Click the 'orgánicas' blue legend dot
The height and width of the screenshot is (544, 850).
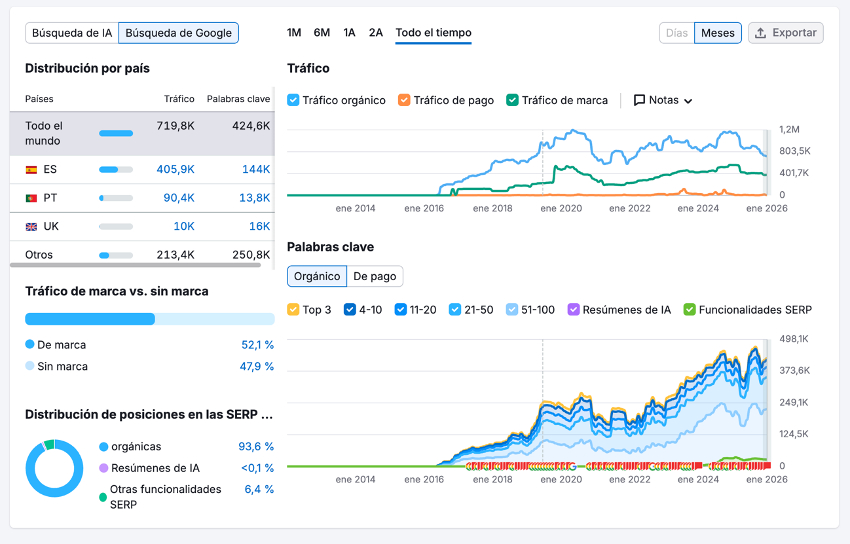(x=104, y=447)
